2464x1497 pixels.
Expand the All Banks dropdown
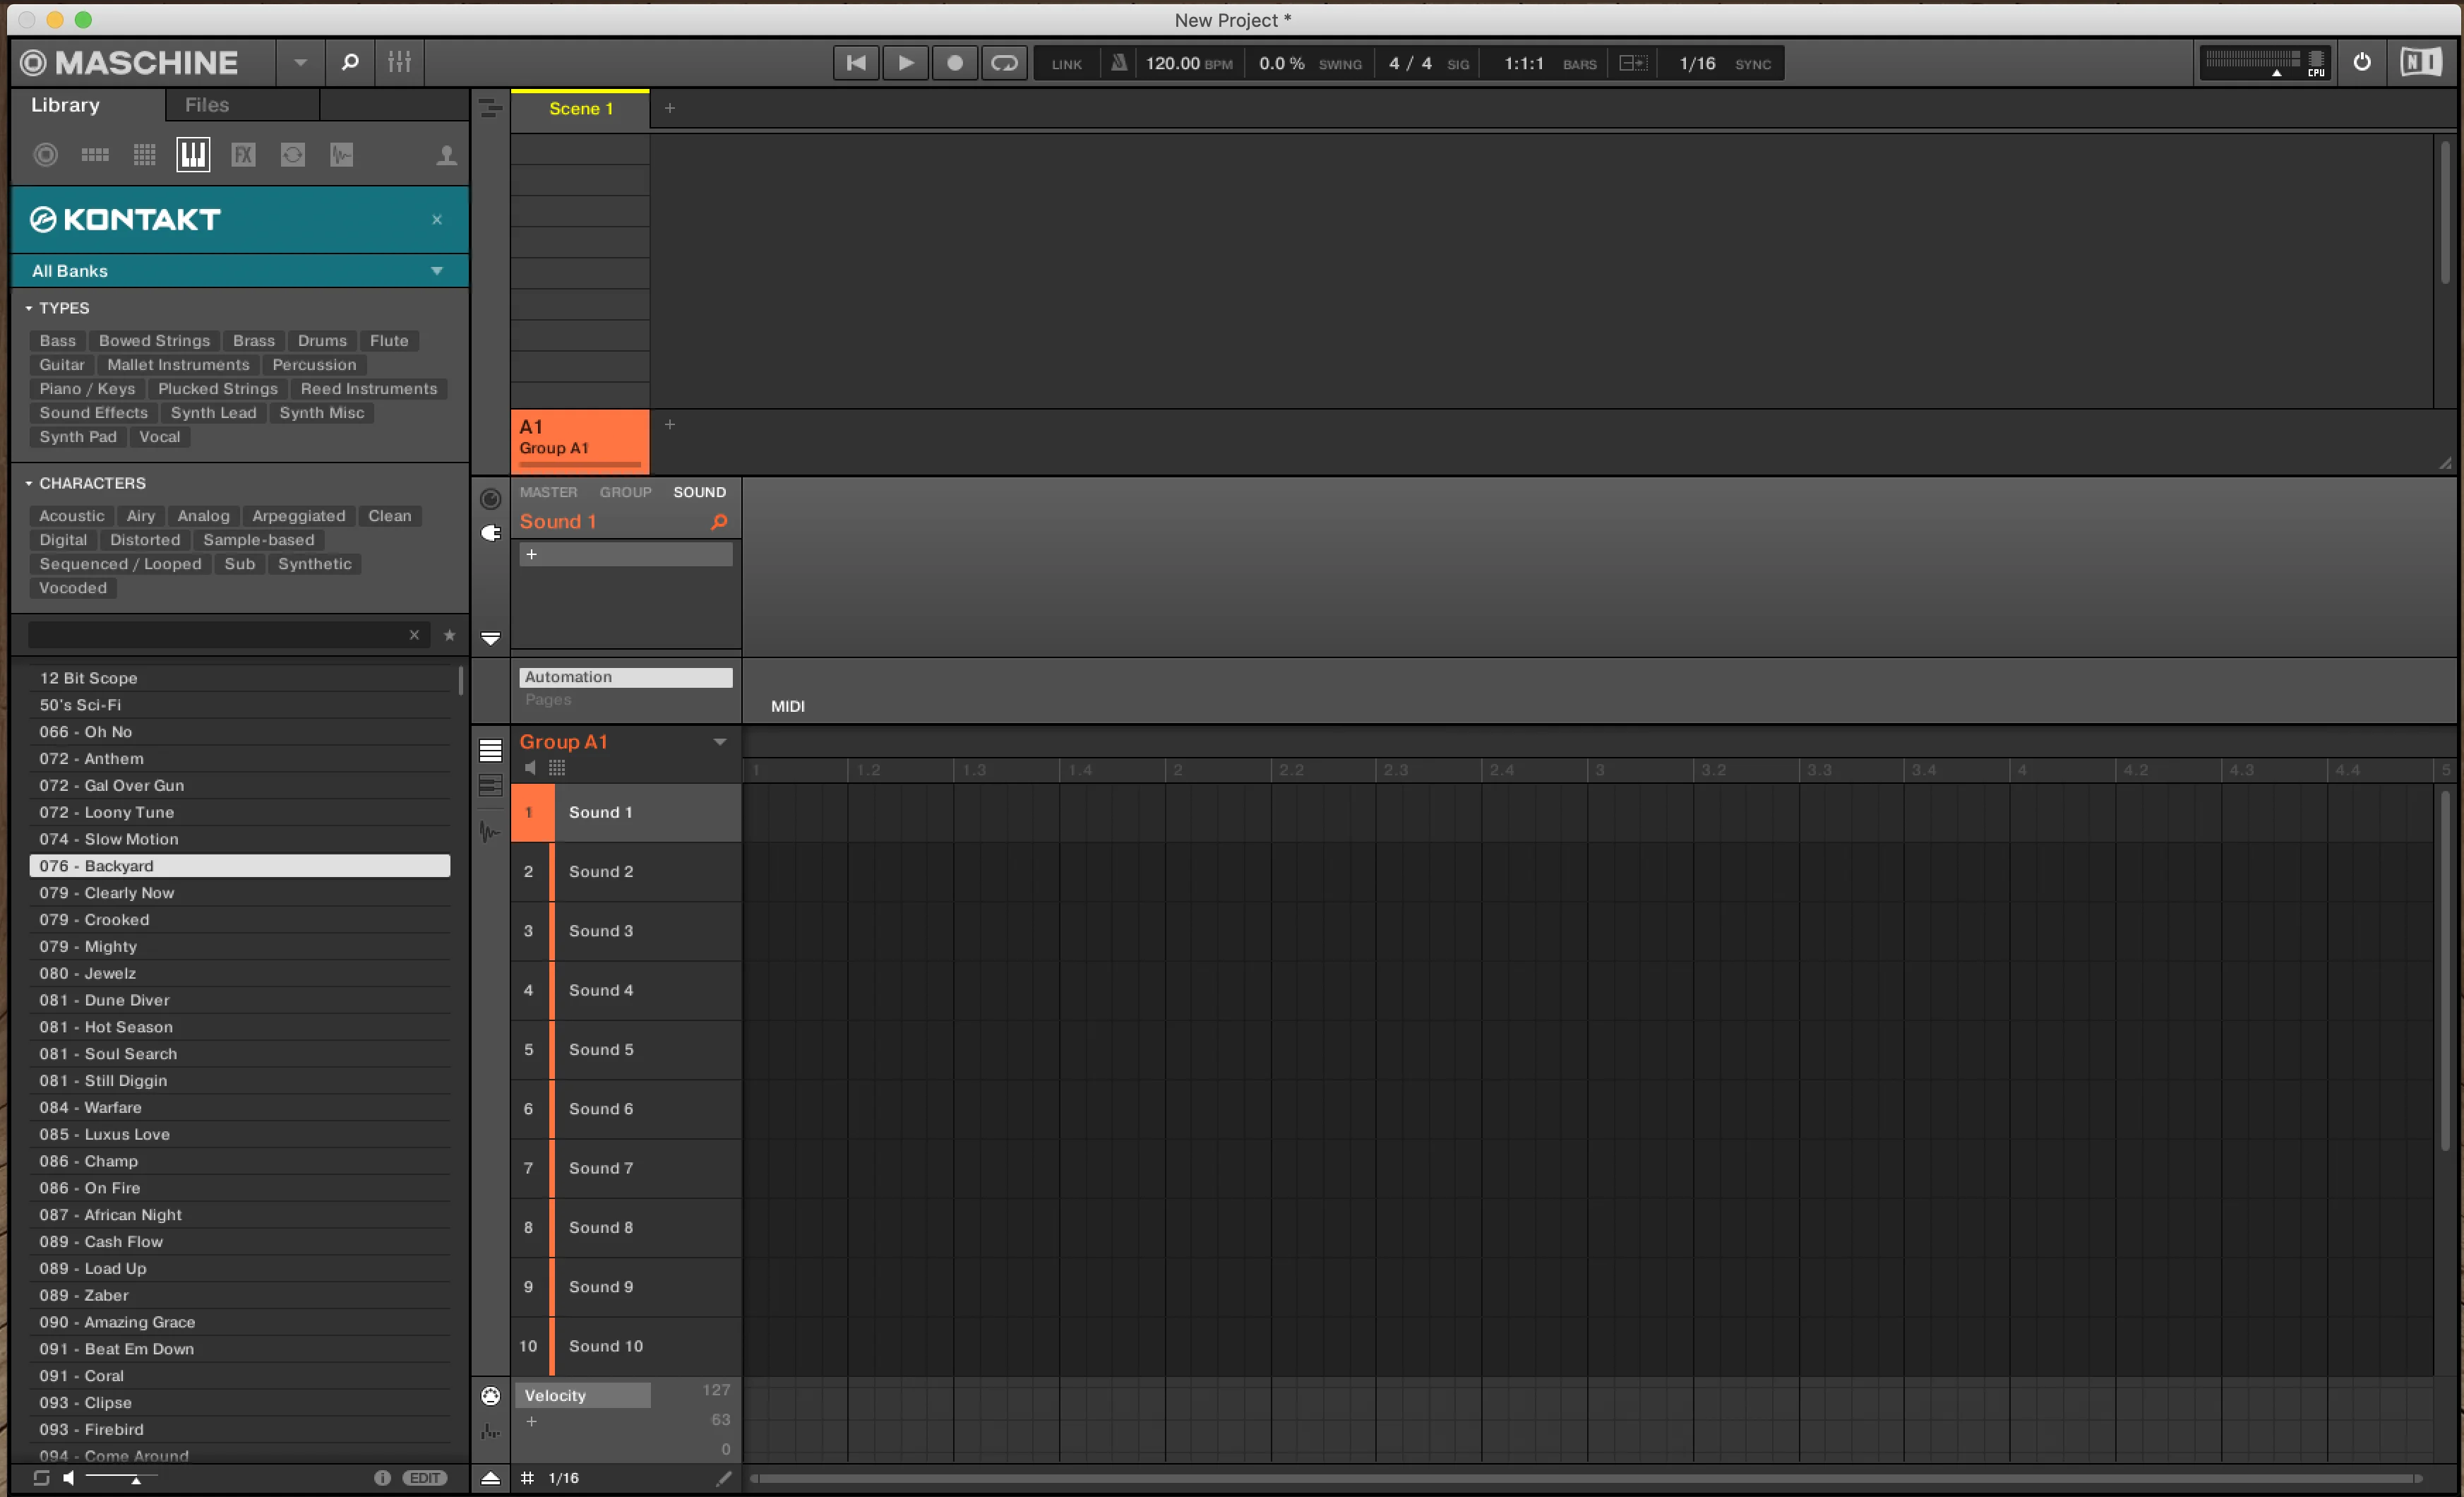coord(437,271)
